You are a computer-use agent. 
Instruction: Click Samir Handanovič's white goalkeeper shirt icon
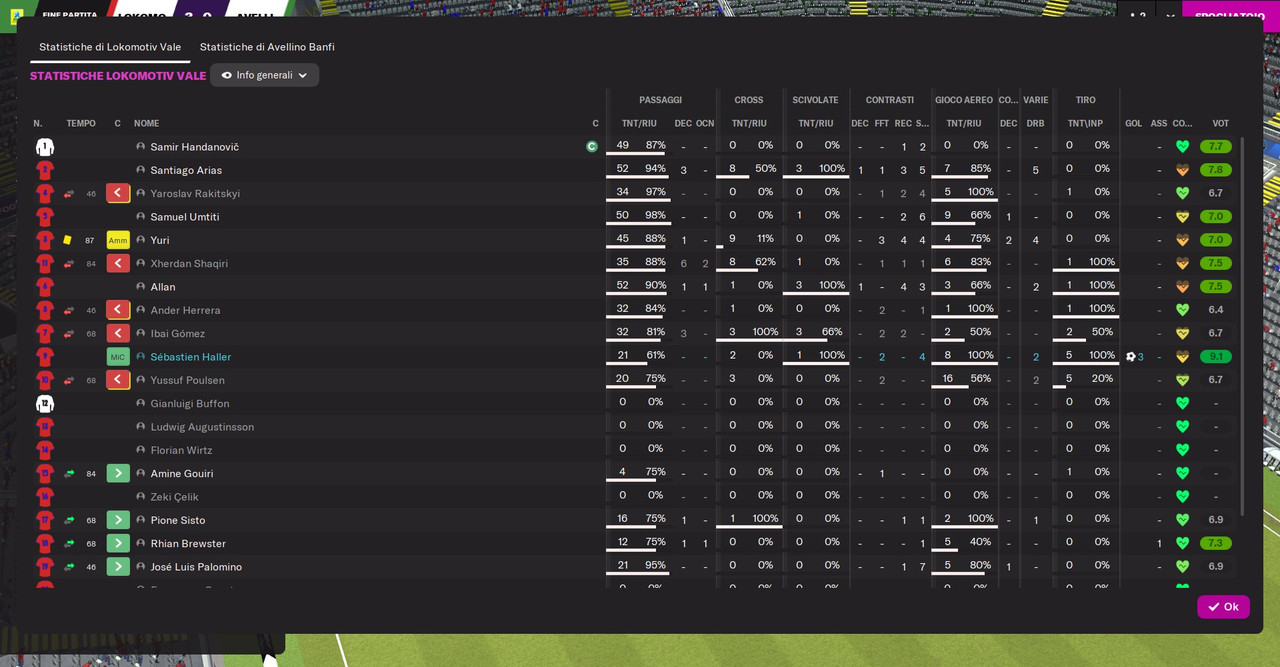pos(44,147)
